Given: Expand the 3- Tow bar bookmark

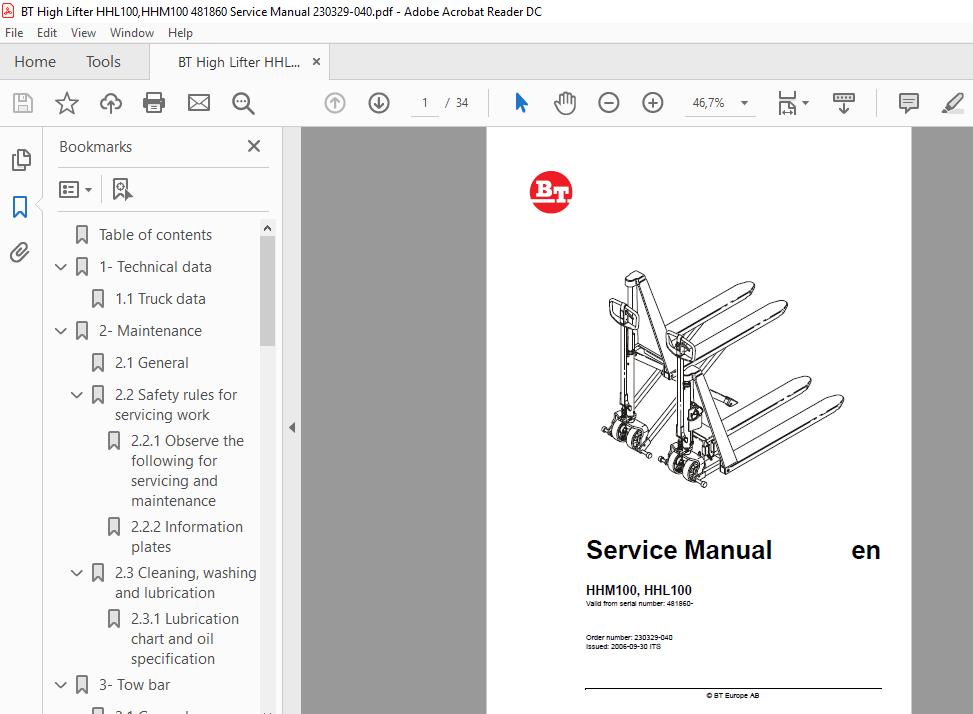Looking at the screenshot, I should pos(61,684).
